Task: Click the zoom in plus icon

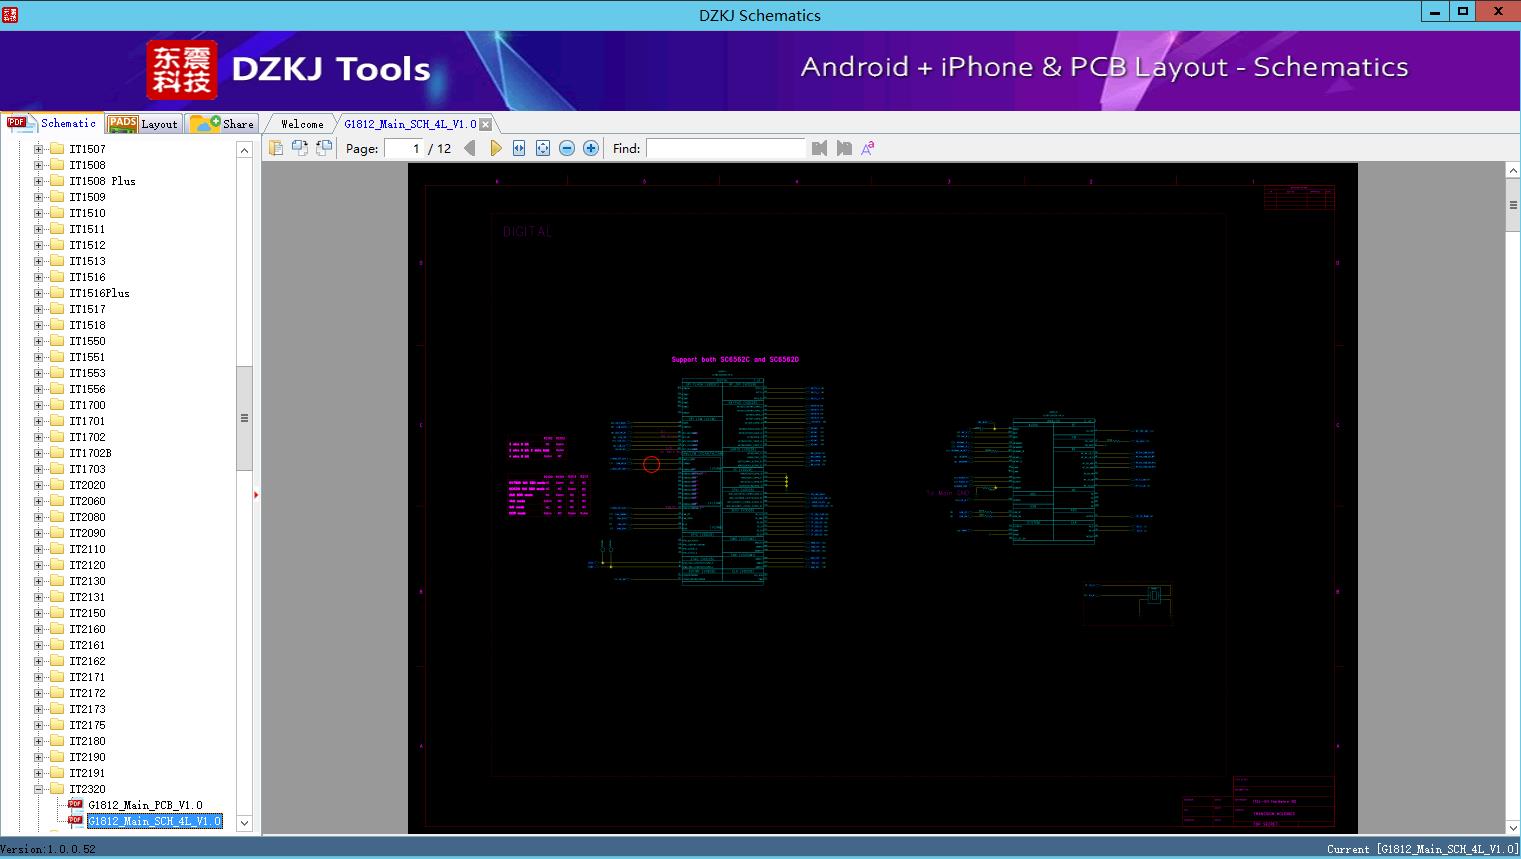Action: (591, 148)
